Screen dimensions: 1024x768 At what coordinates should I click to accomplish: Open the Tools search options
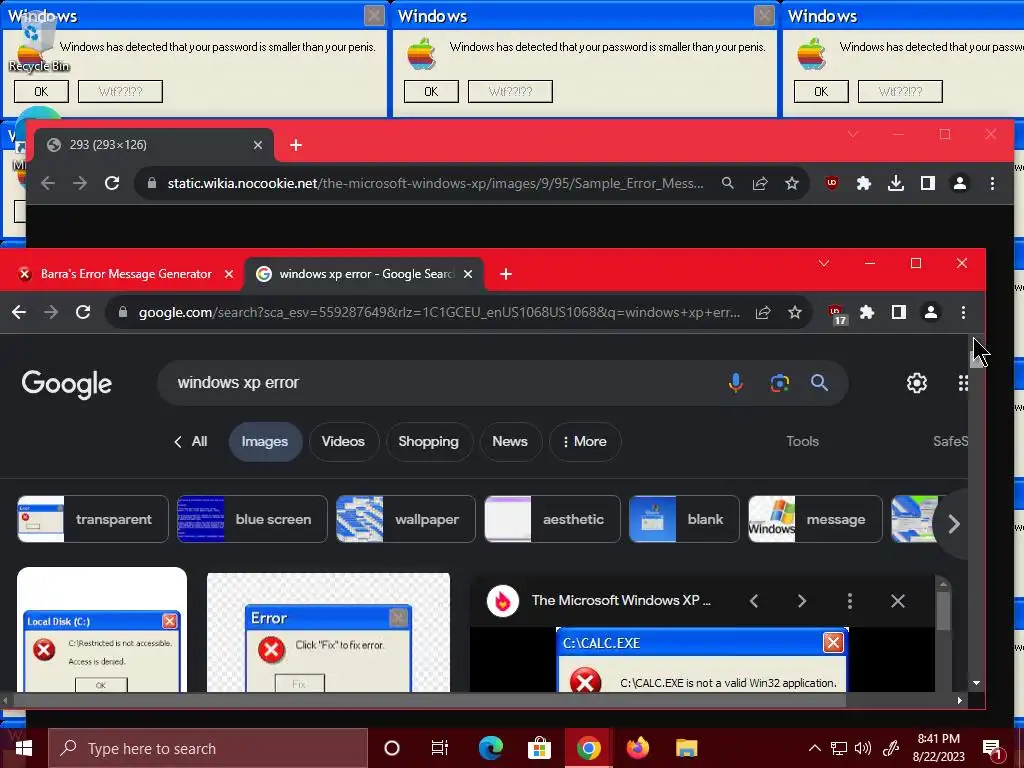pos(803,441)
